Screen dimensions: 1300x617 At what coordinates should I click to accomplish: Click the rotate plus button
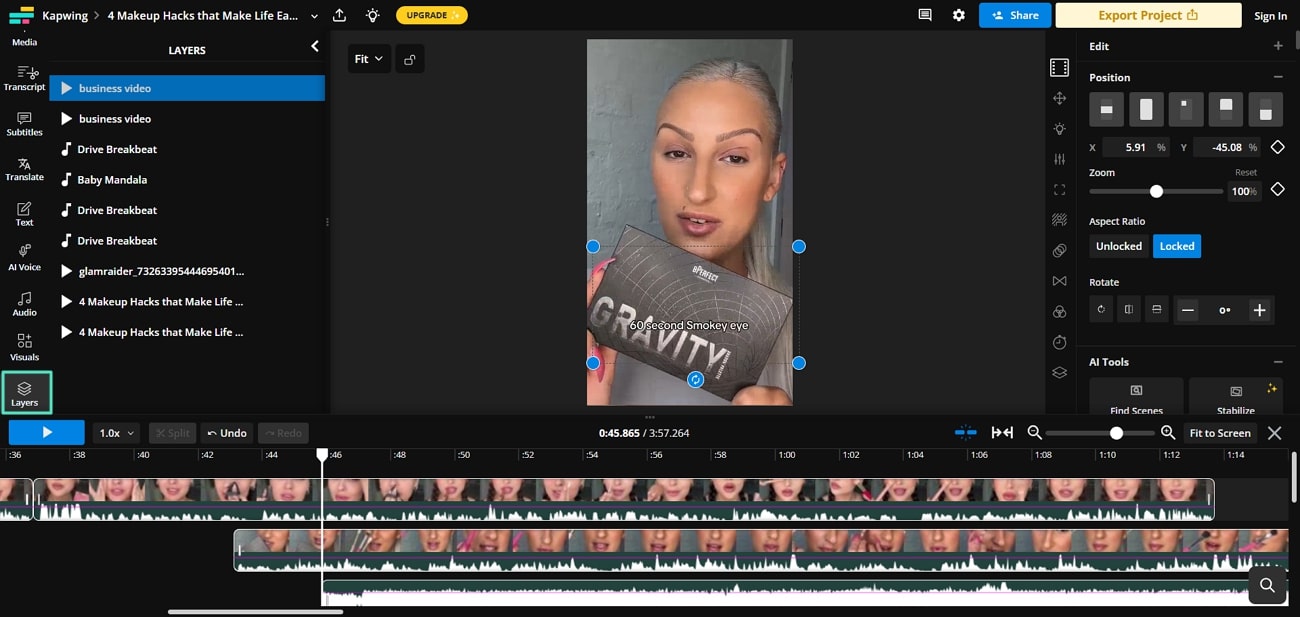(1259, 310)
